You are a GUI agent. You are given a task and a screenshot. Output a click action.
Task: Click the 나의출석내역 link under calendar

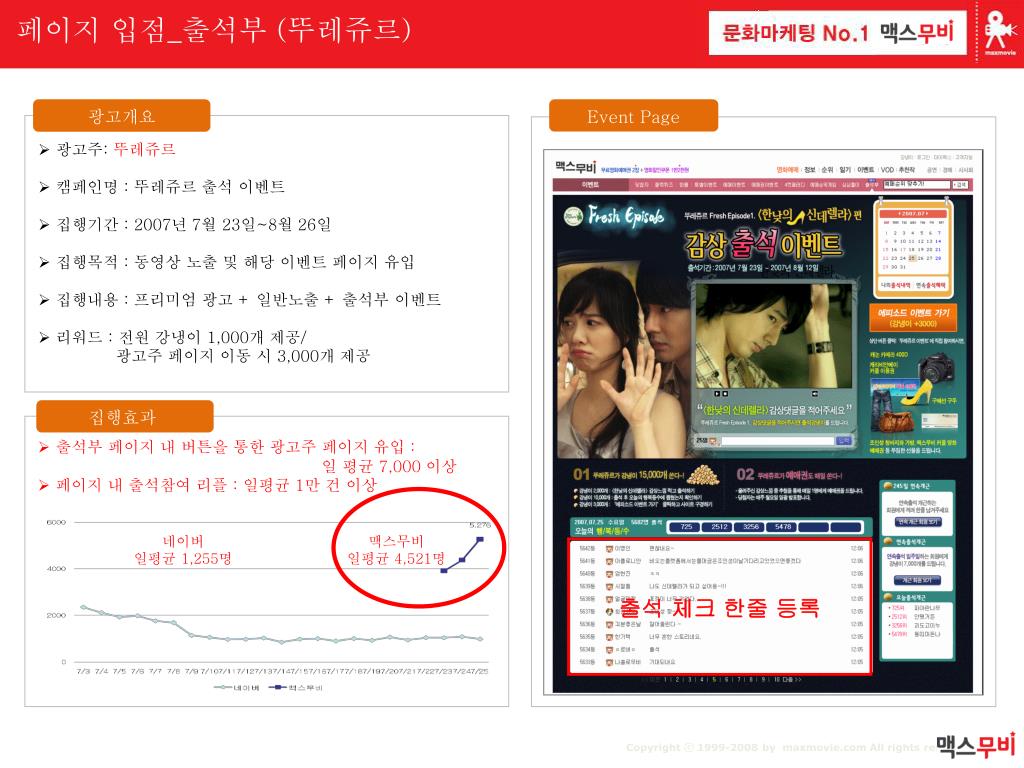click(895, 285)
